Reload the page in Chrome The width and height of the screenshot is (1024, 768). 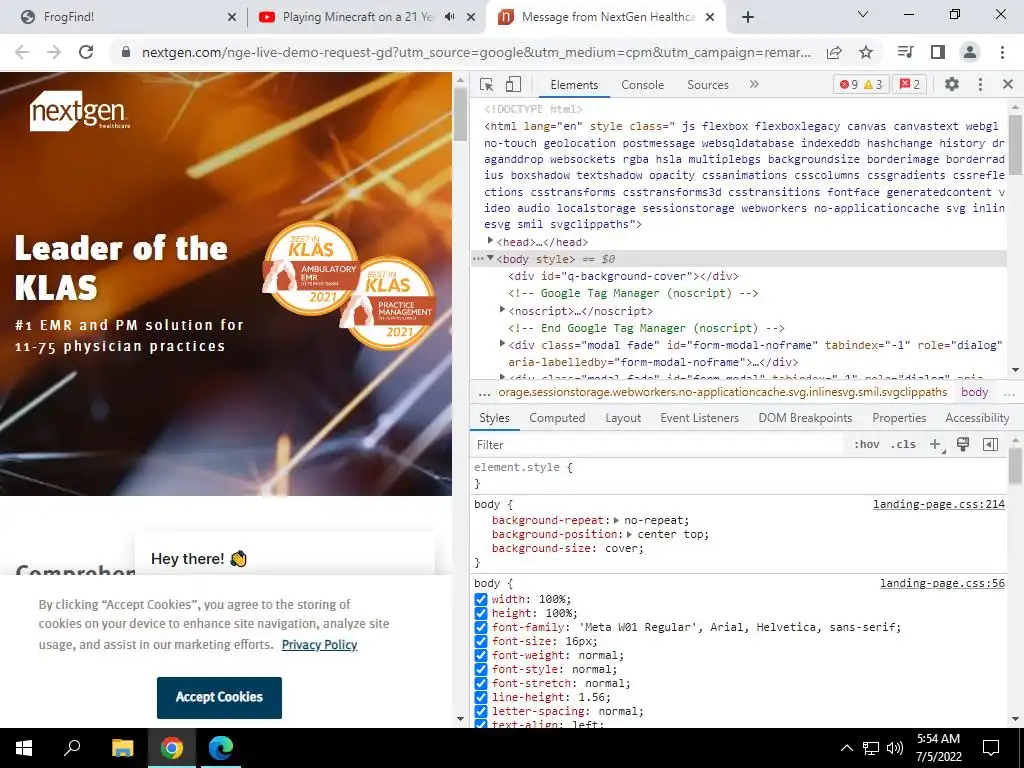pos(86,52)
